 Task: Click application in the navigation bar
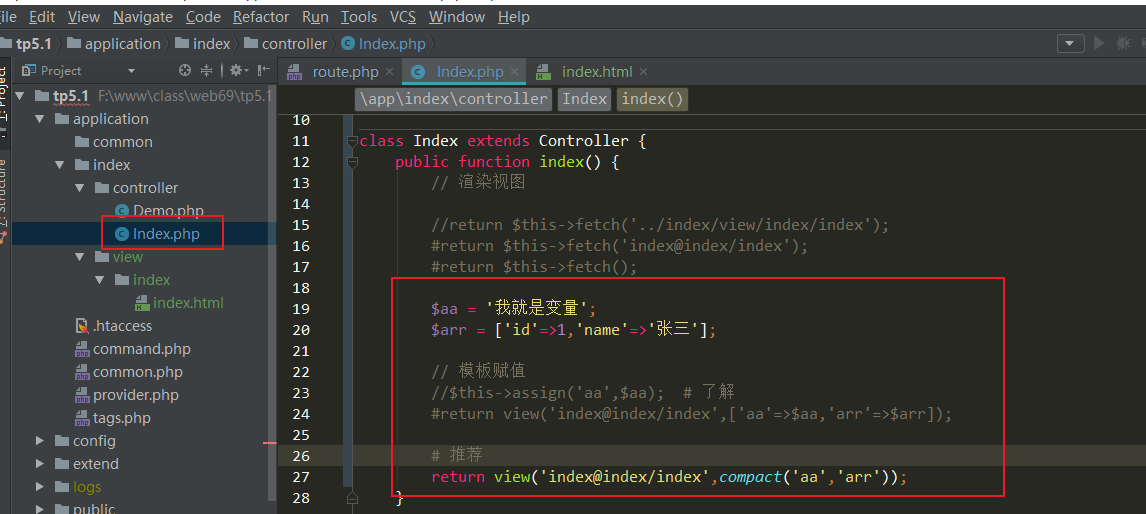point(113,44)
